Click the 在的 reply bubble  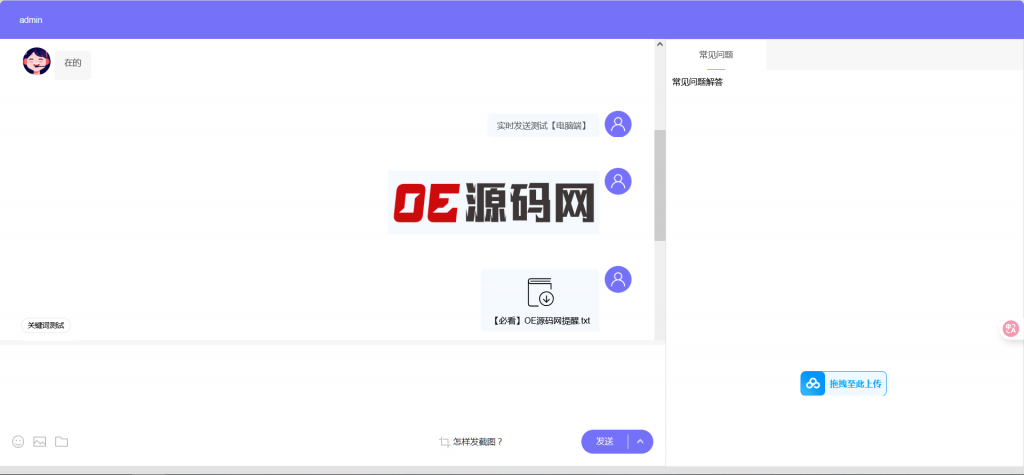coord(72,65)
